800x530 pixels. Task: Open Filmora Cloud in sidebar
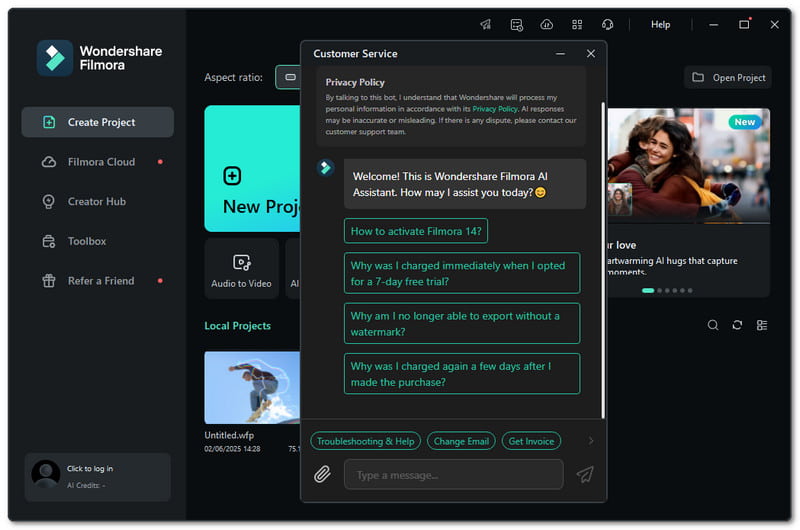(x=97, y=162)
